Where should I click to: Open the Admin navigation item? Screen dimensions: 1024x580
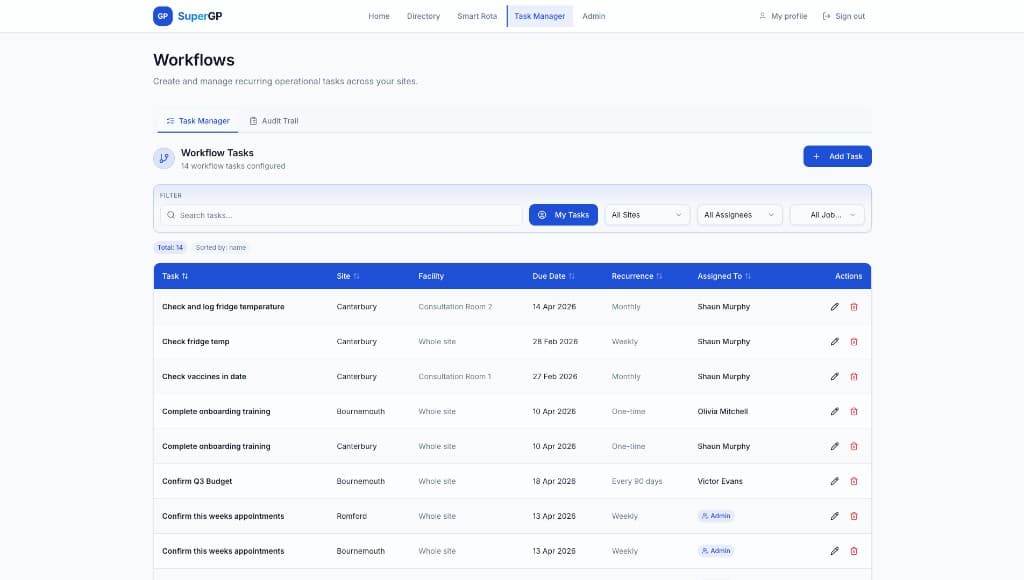pyautogui.click(x=594, y=16)
